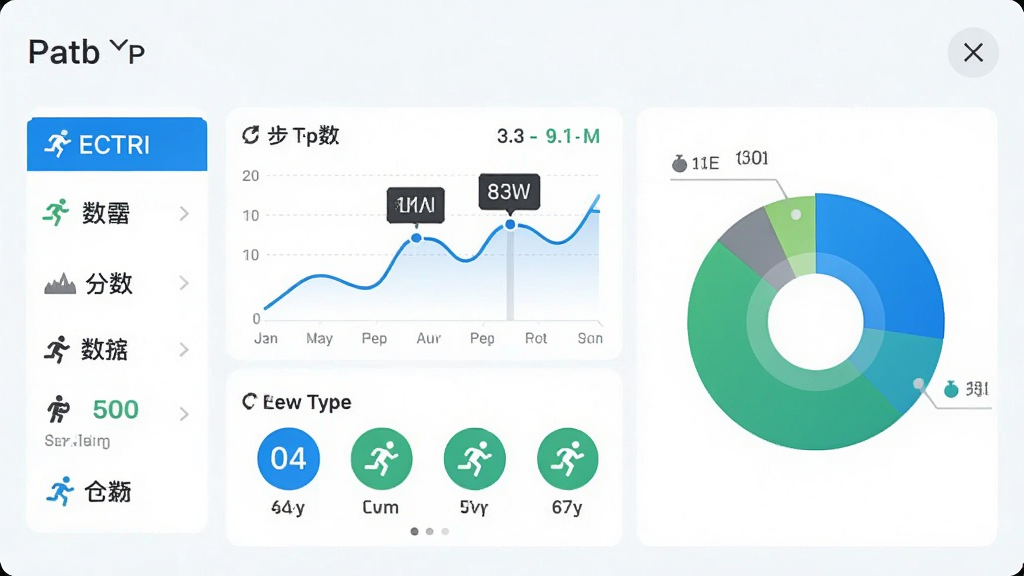This screenshot has height=576, width=1024.
Task: Click the Jan axis label
Action: point(266,338)
